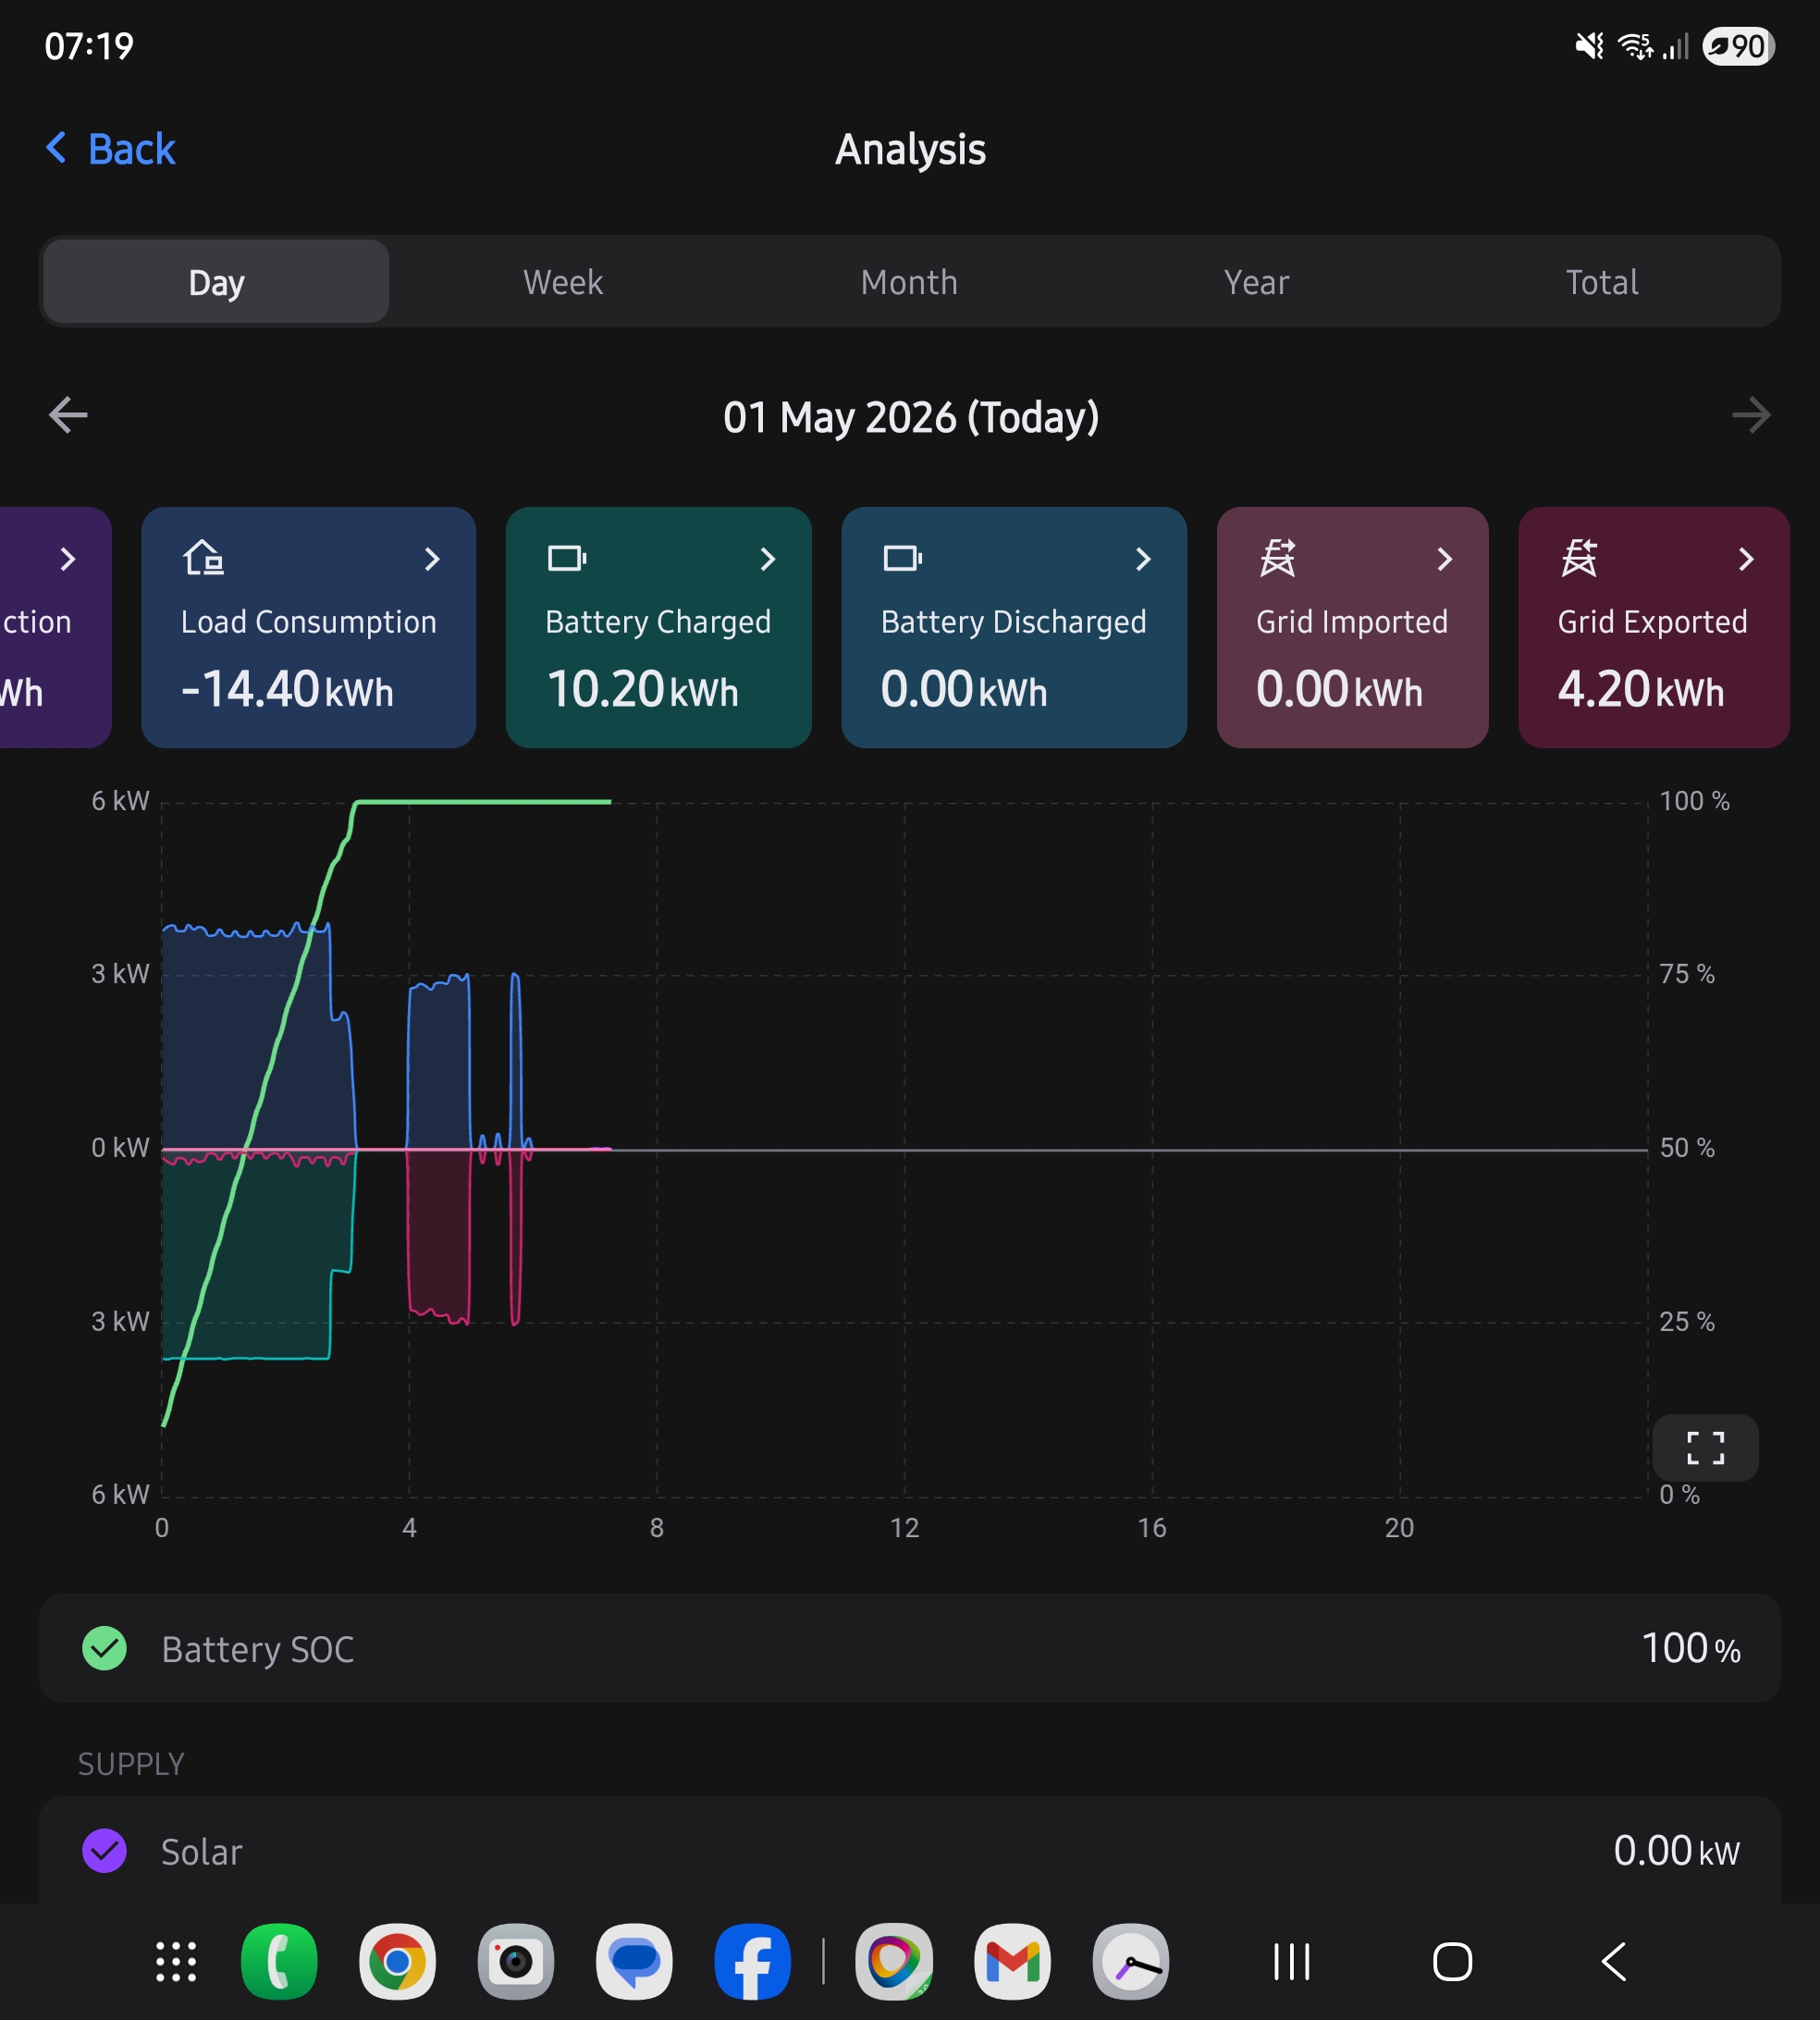Open the fullscreen chart expand icon

tap(1705, 1447)
